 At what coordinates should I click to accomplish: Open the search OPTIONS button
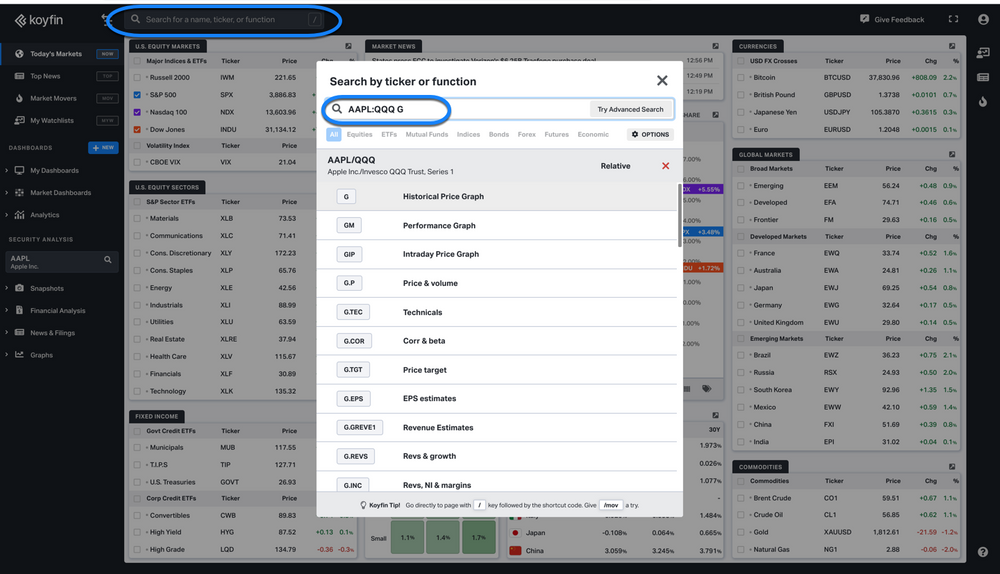[x=651, y=135]
